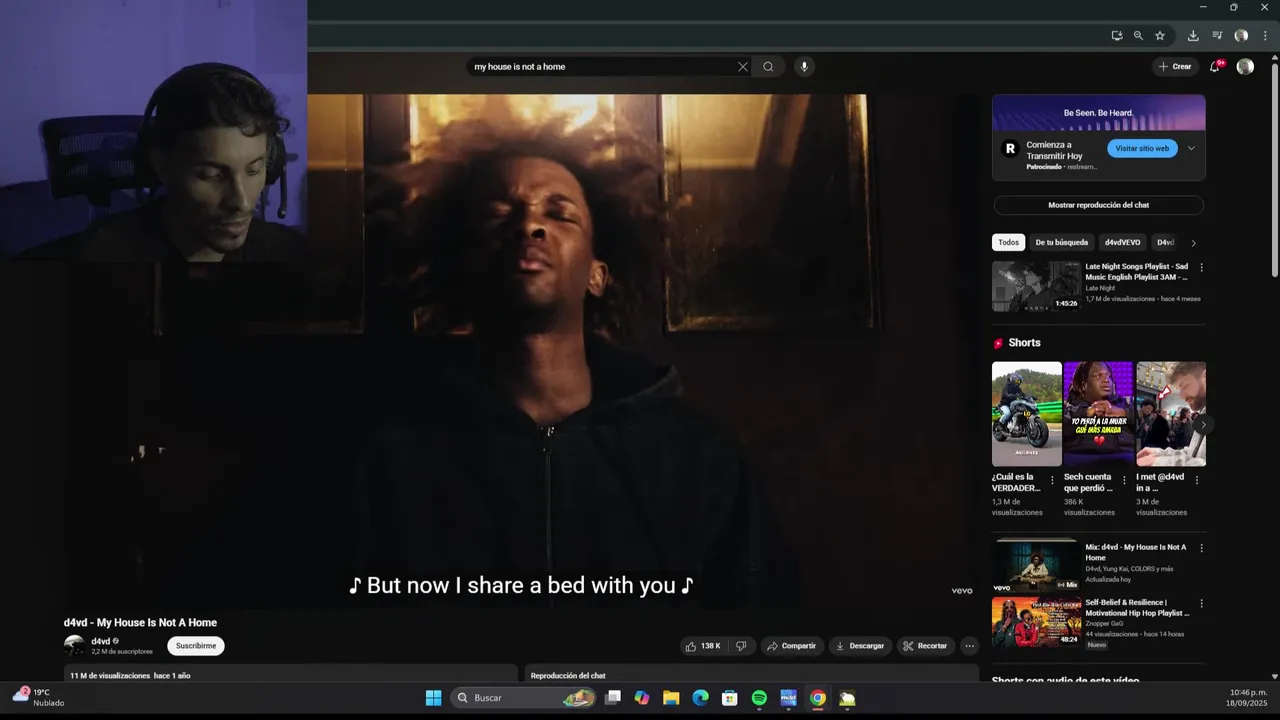Viewport: 1280px width, 720px height.
Task: Open Task View on taskbar
Action: point(613,698)
